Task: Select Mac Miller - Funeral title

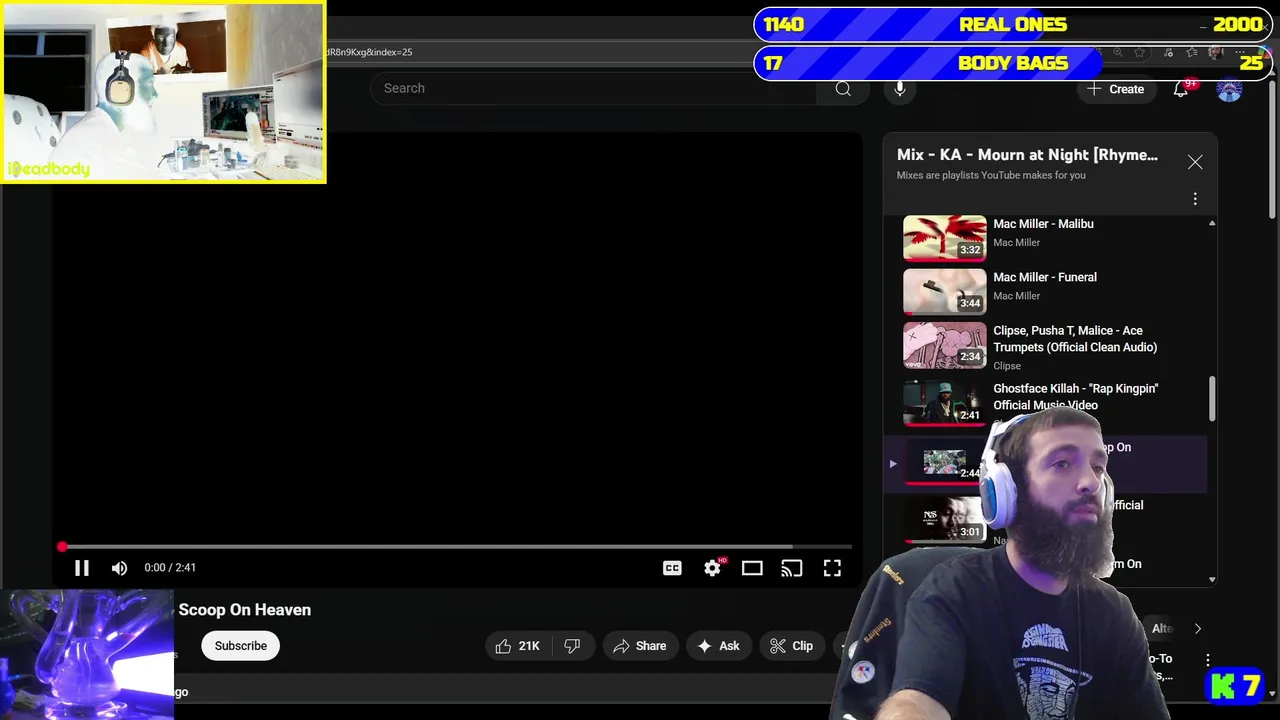Action: pos(1045,277)
